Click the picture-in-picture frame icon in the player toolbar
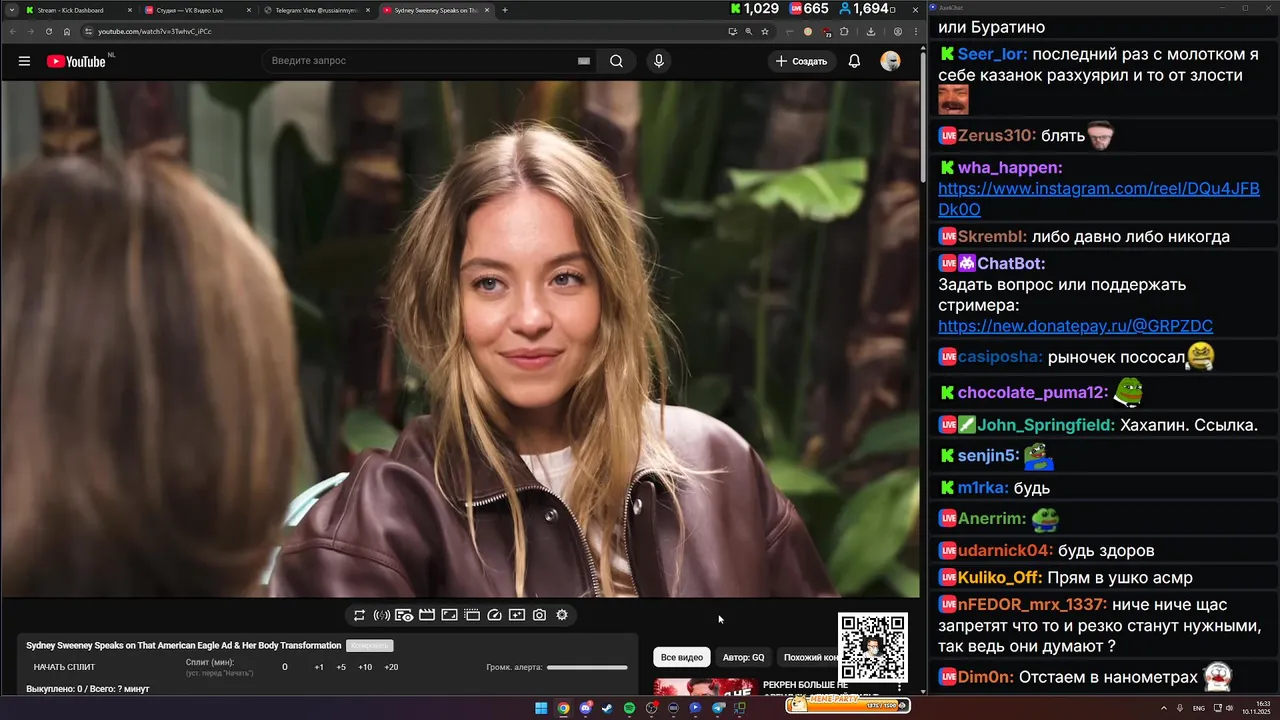This screenshot has height=720, width=1280. (450, 615)
